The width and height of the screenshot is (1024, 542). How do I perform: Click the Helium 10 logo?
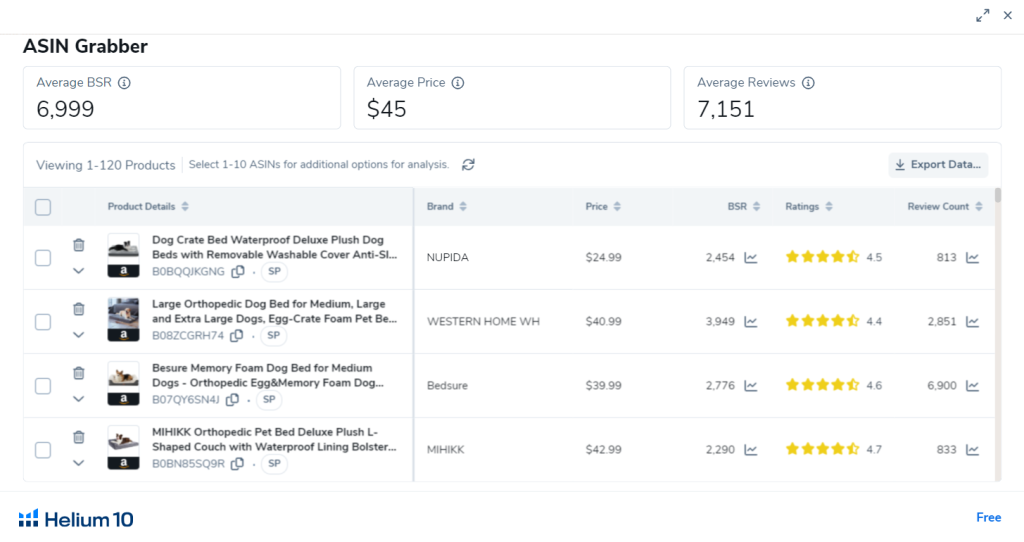76,519
